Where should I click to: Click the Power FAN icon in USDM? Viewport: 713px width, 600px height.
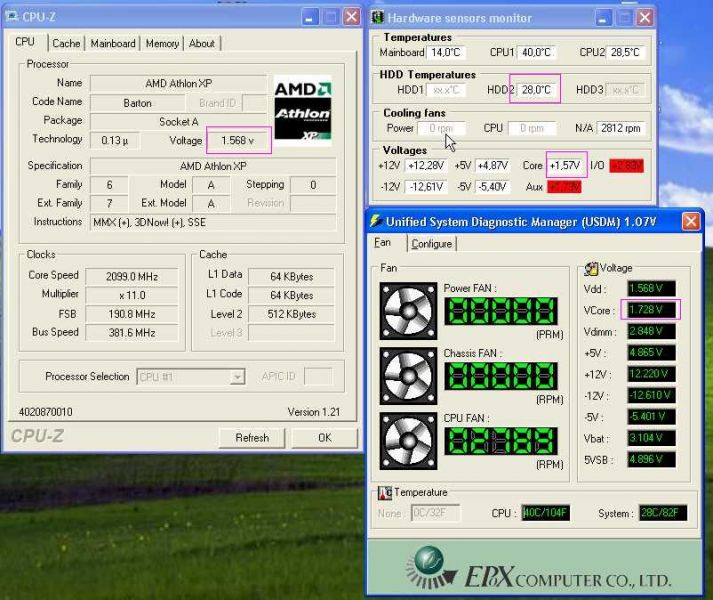(x=408, y=311)
